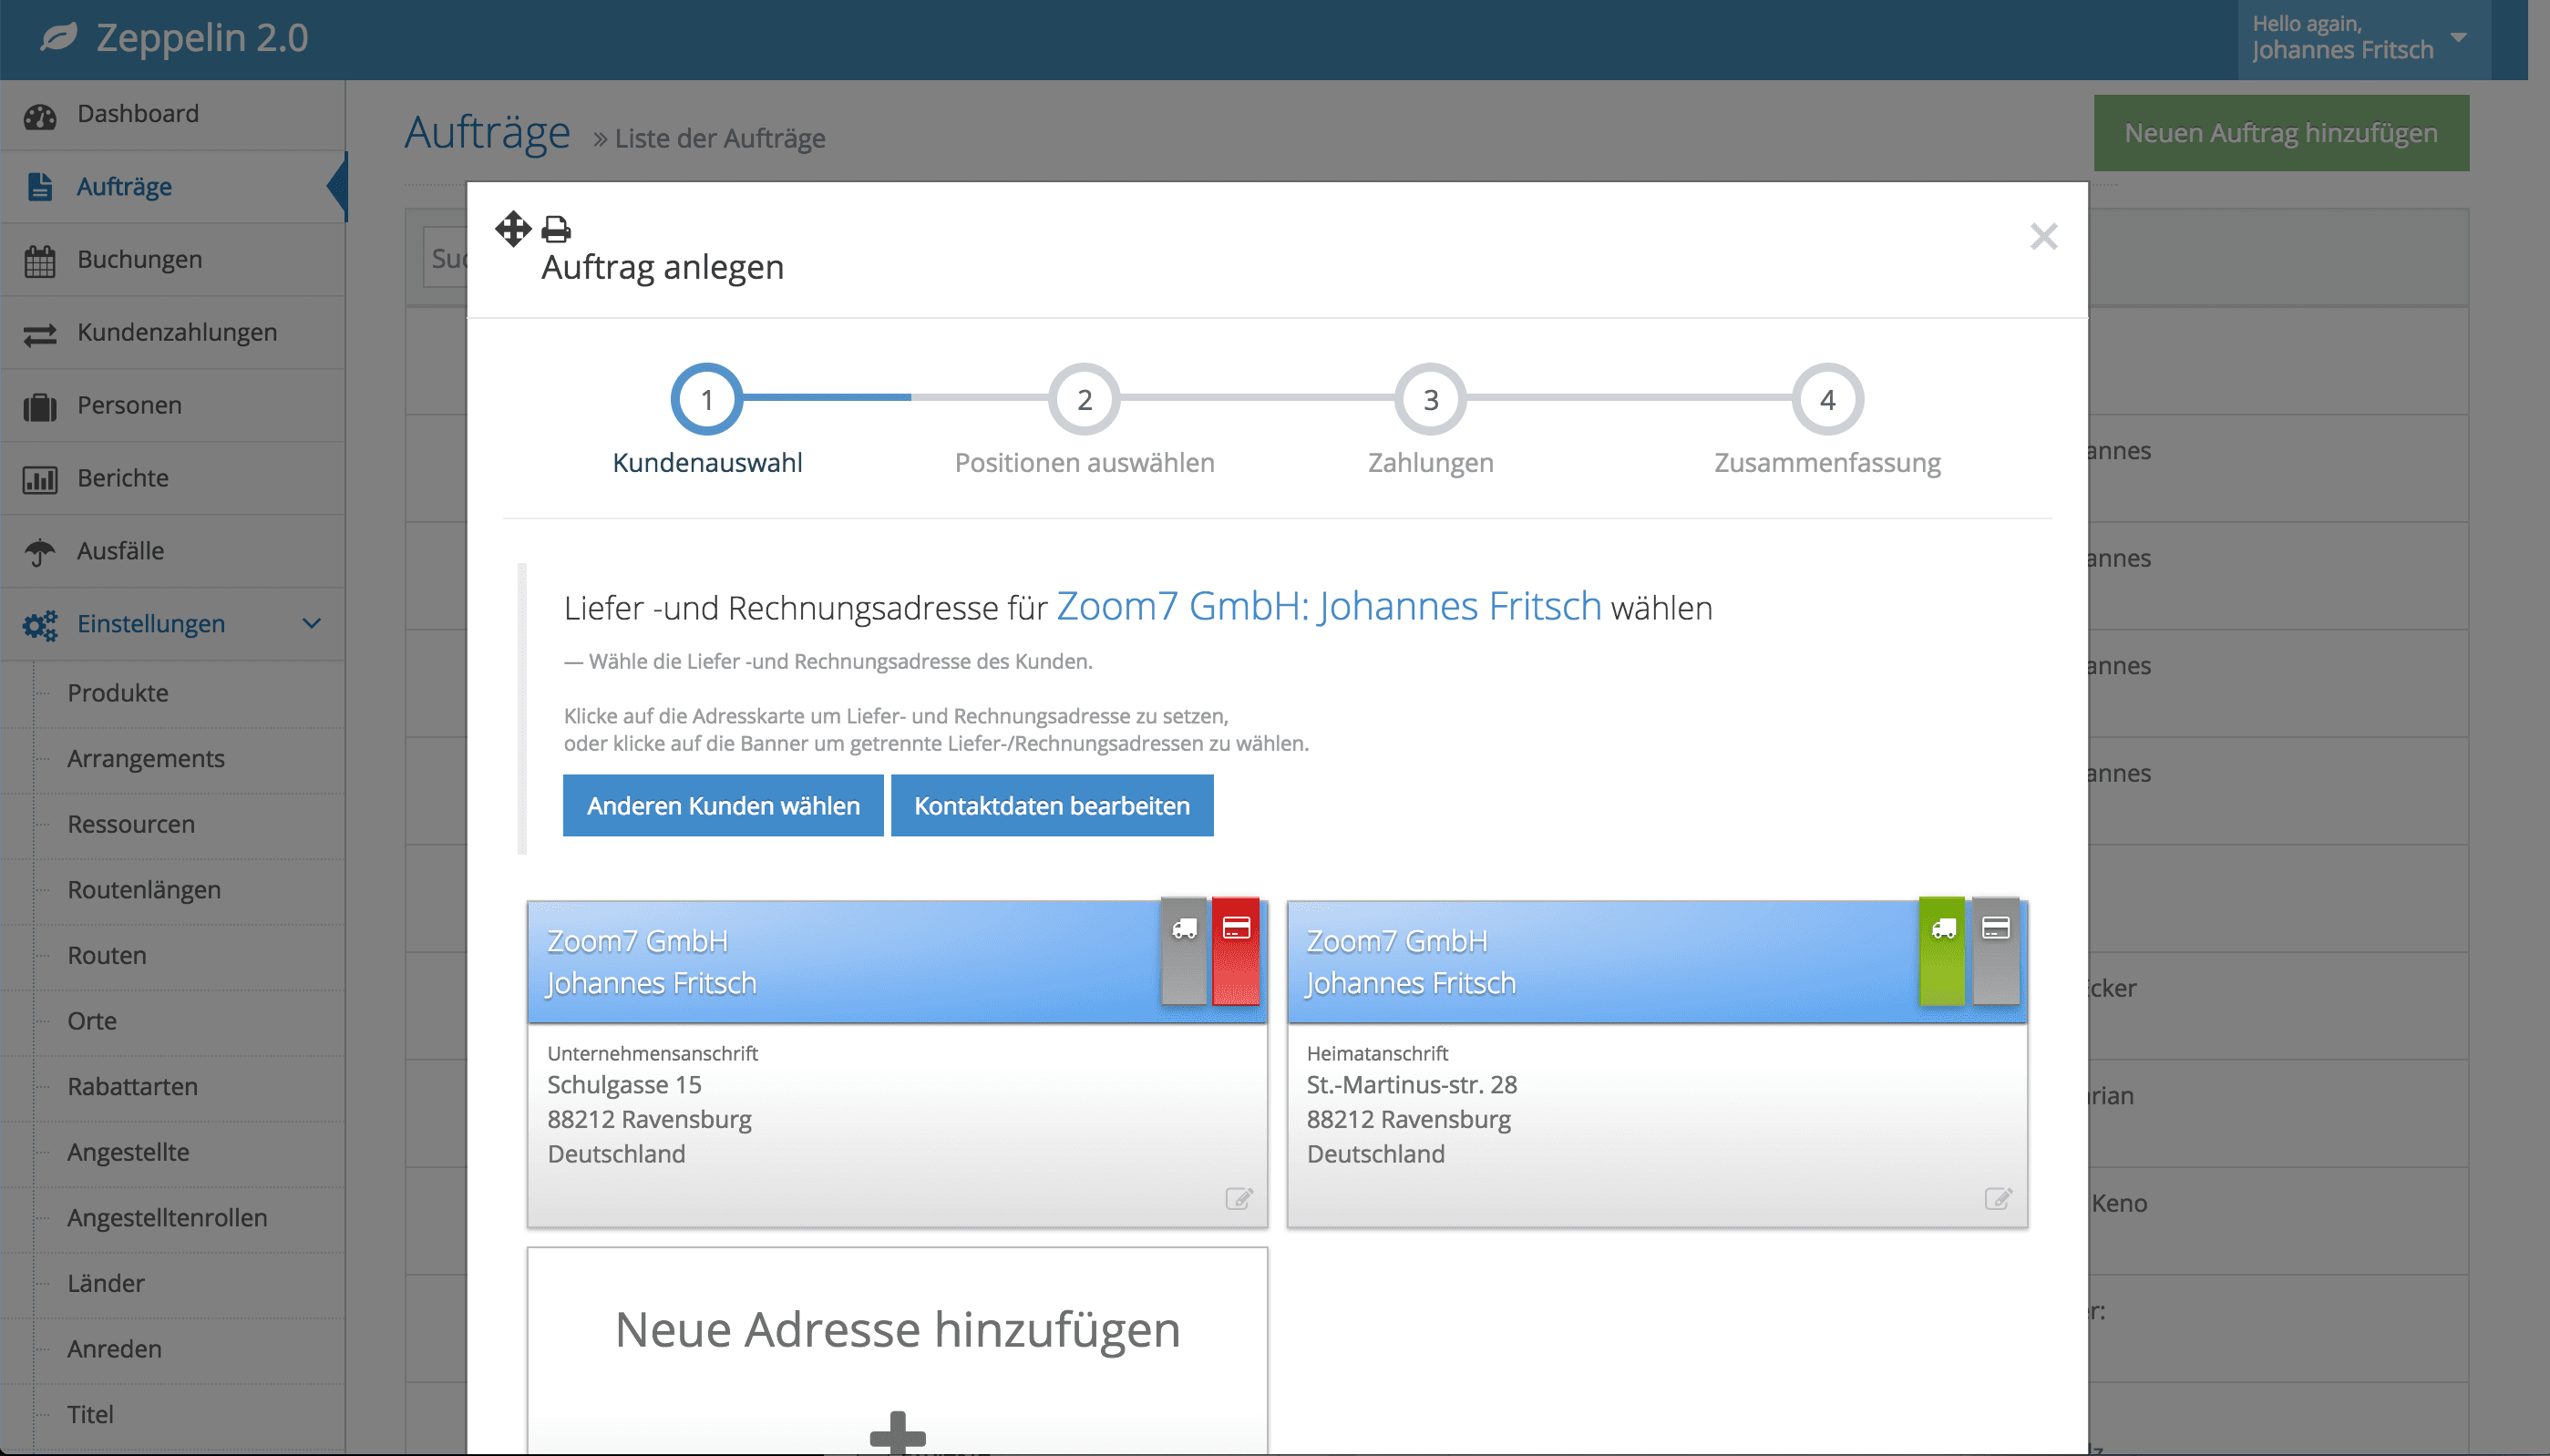This screenshot has width=2550, height=1456.
Task: Click the Zeppelin 2.0 brand title
Action: coord(202,38)
